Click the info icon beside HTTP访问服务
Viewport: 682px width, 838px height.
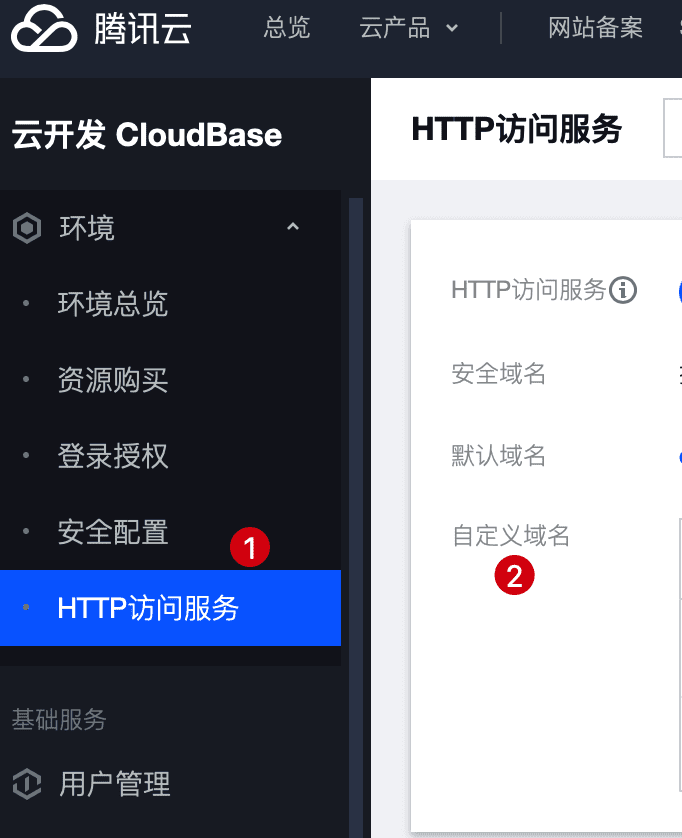click(x=623, y=290)
